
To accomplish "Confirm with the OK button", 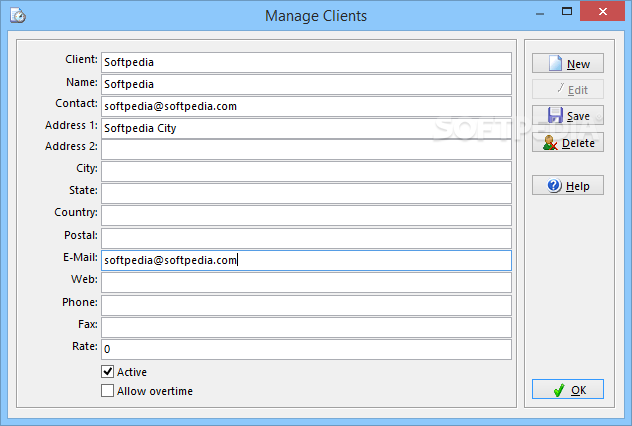I will click(568, 389).
